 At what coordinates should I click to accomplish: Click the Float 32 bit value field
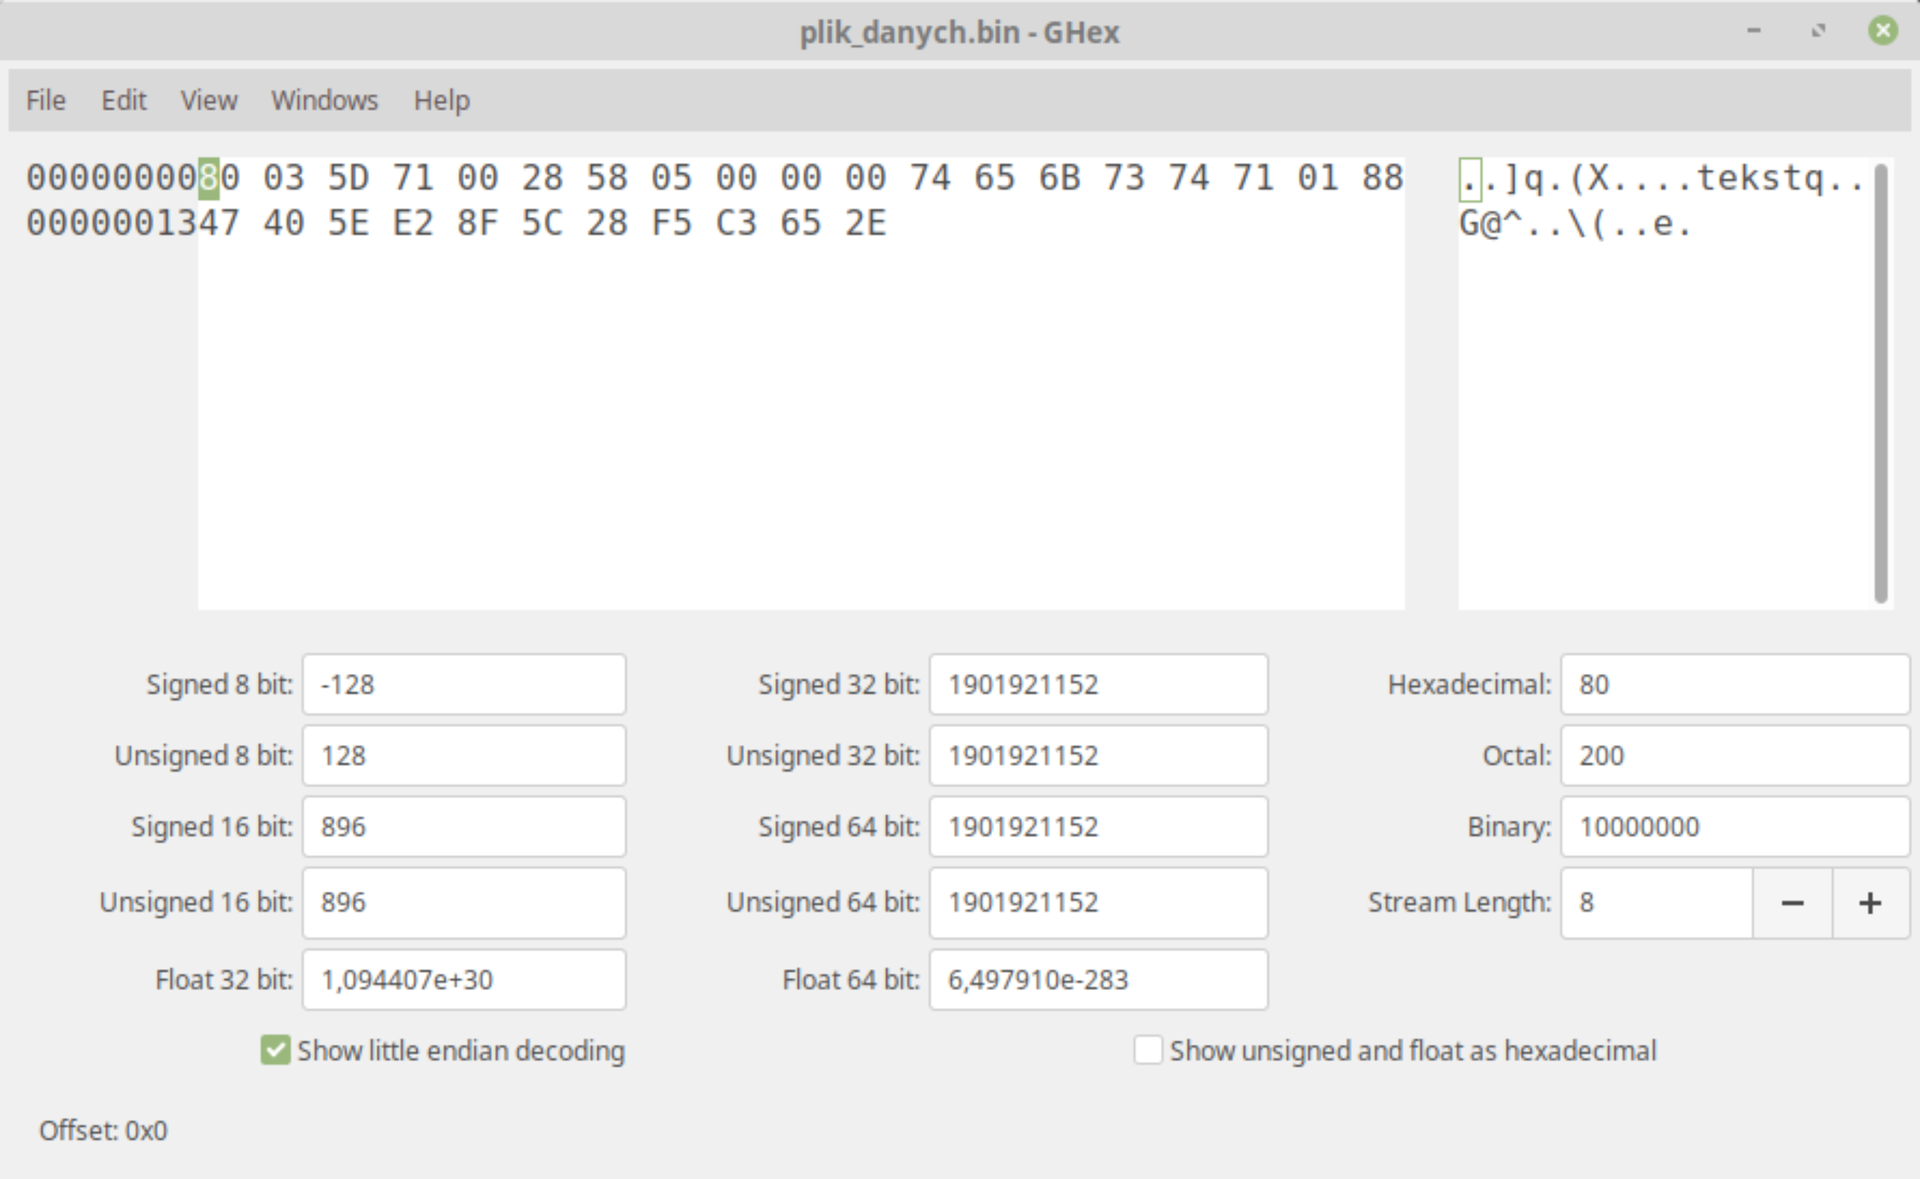(464, 980)
